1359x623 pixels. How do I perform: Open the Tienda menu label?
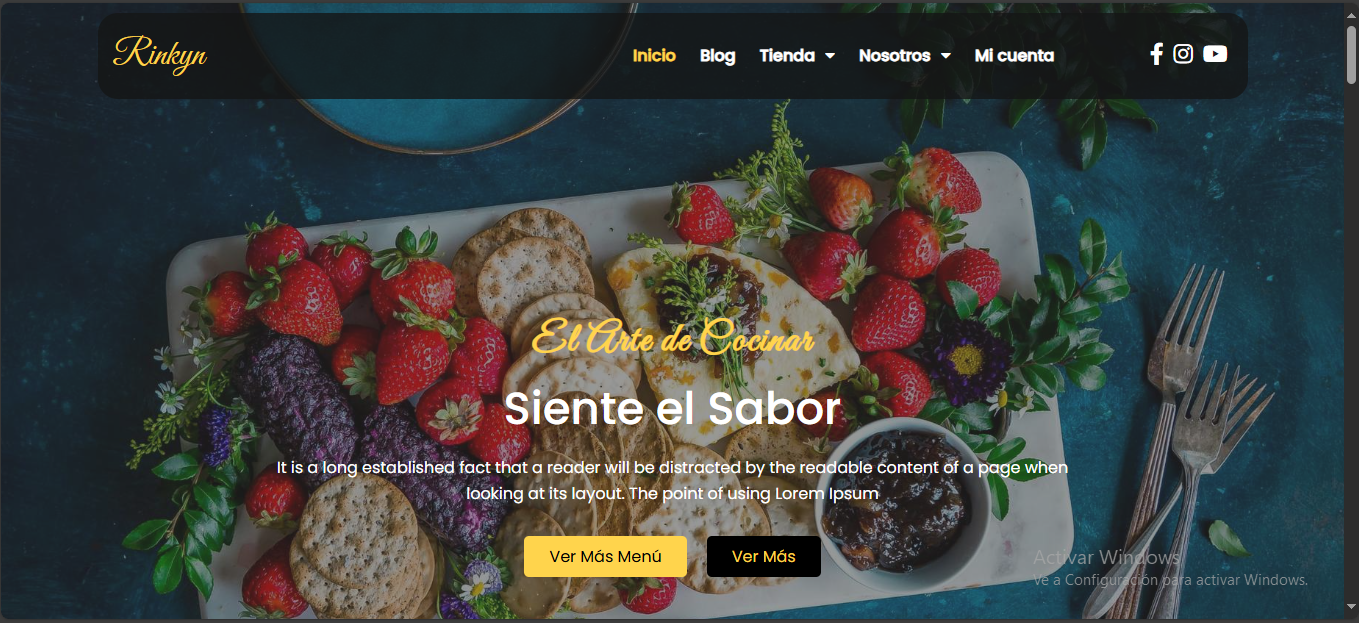(x=787, y=56)
